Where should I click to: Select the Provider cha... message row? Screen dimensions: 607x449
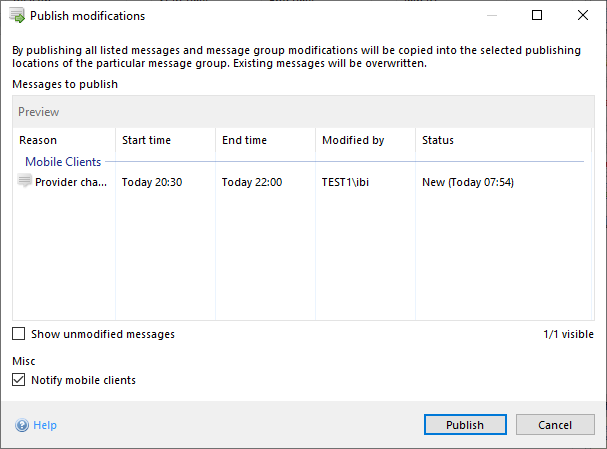(x=71, y=182)
